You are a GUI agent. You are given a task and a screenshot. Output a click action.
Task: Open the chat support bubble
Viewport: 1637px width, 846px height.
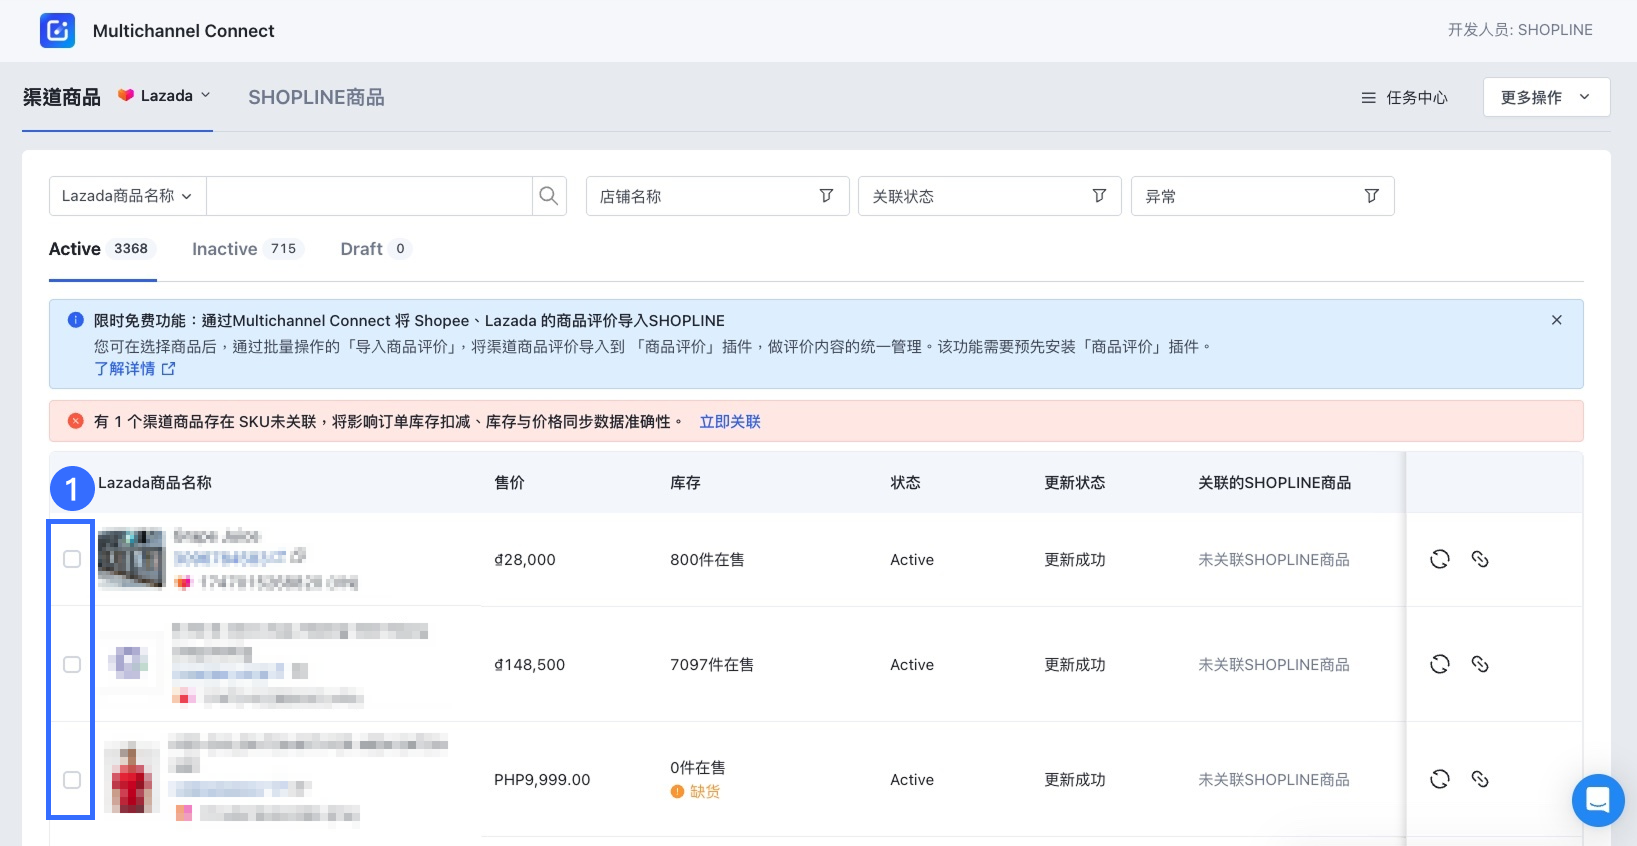(1598, 800)
